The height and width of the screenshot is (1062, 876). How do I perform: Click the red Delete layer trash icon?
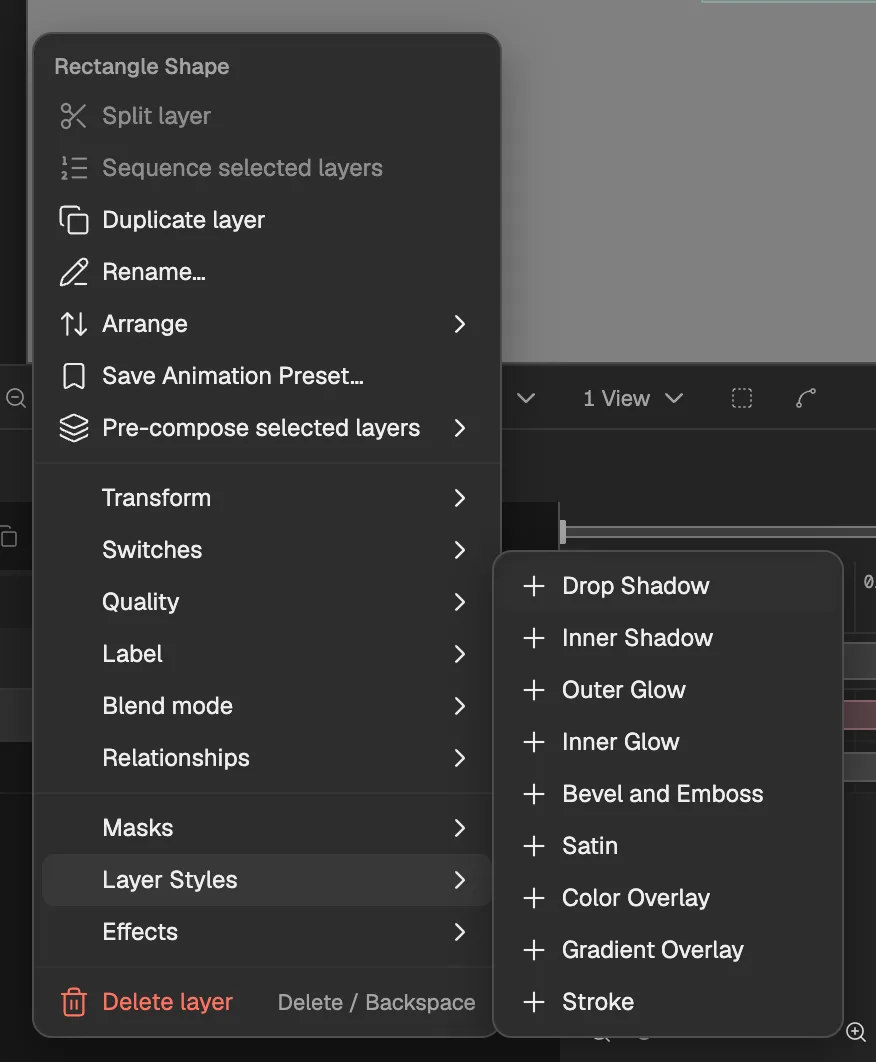pos(73,1002)
